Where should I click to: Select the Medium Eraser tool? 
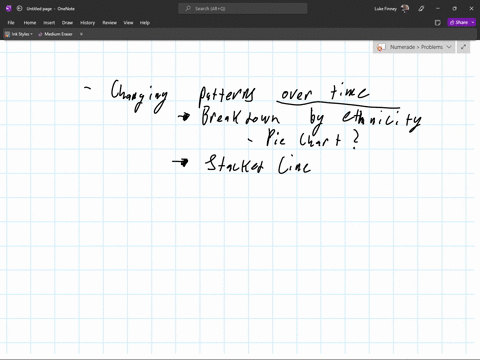55,34
